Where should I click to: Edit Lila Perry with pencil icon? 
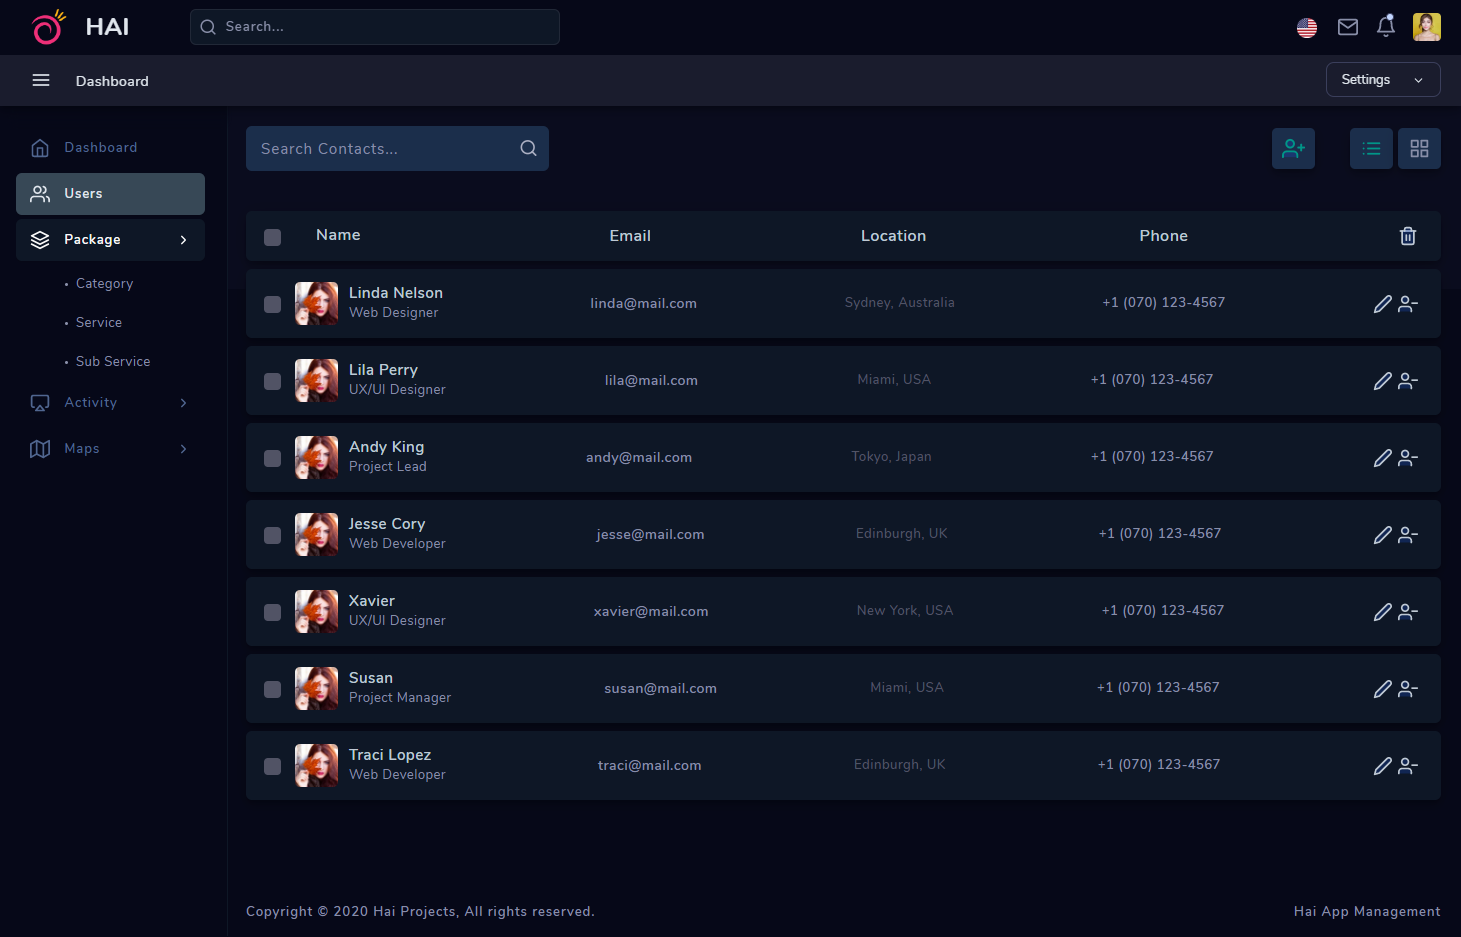[x=1382, y=381]
